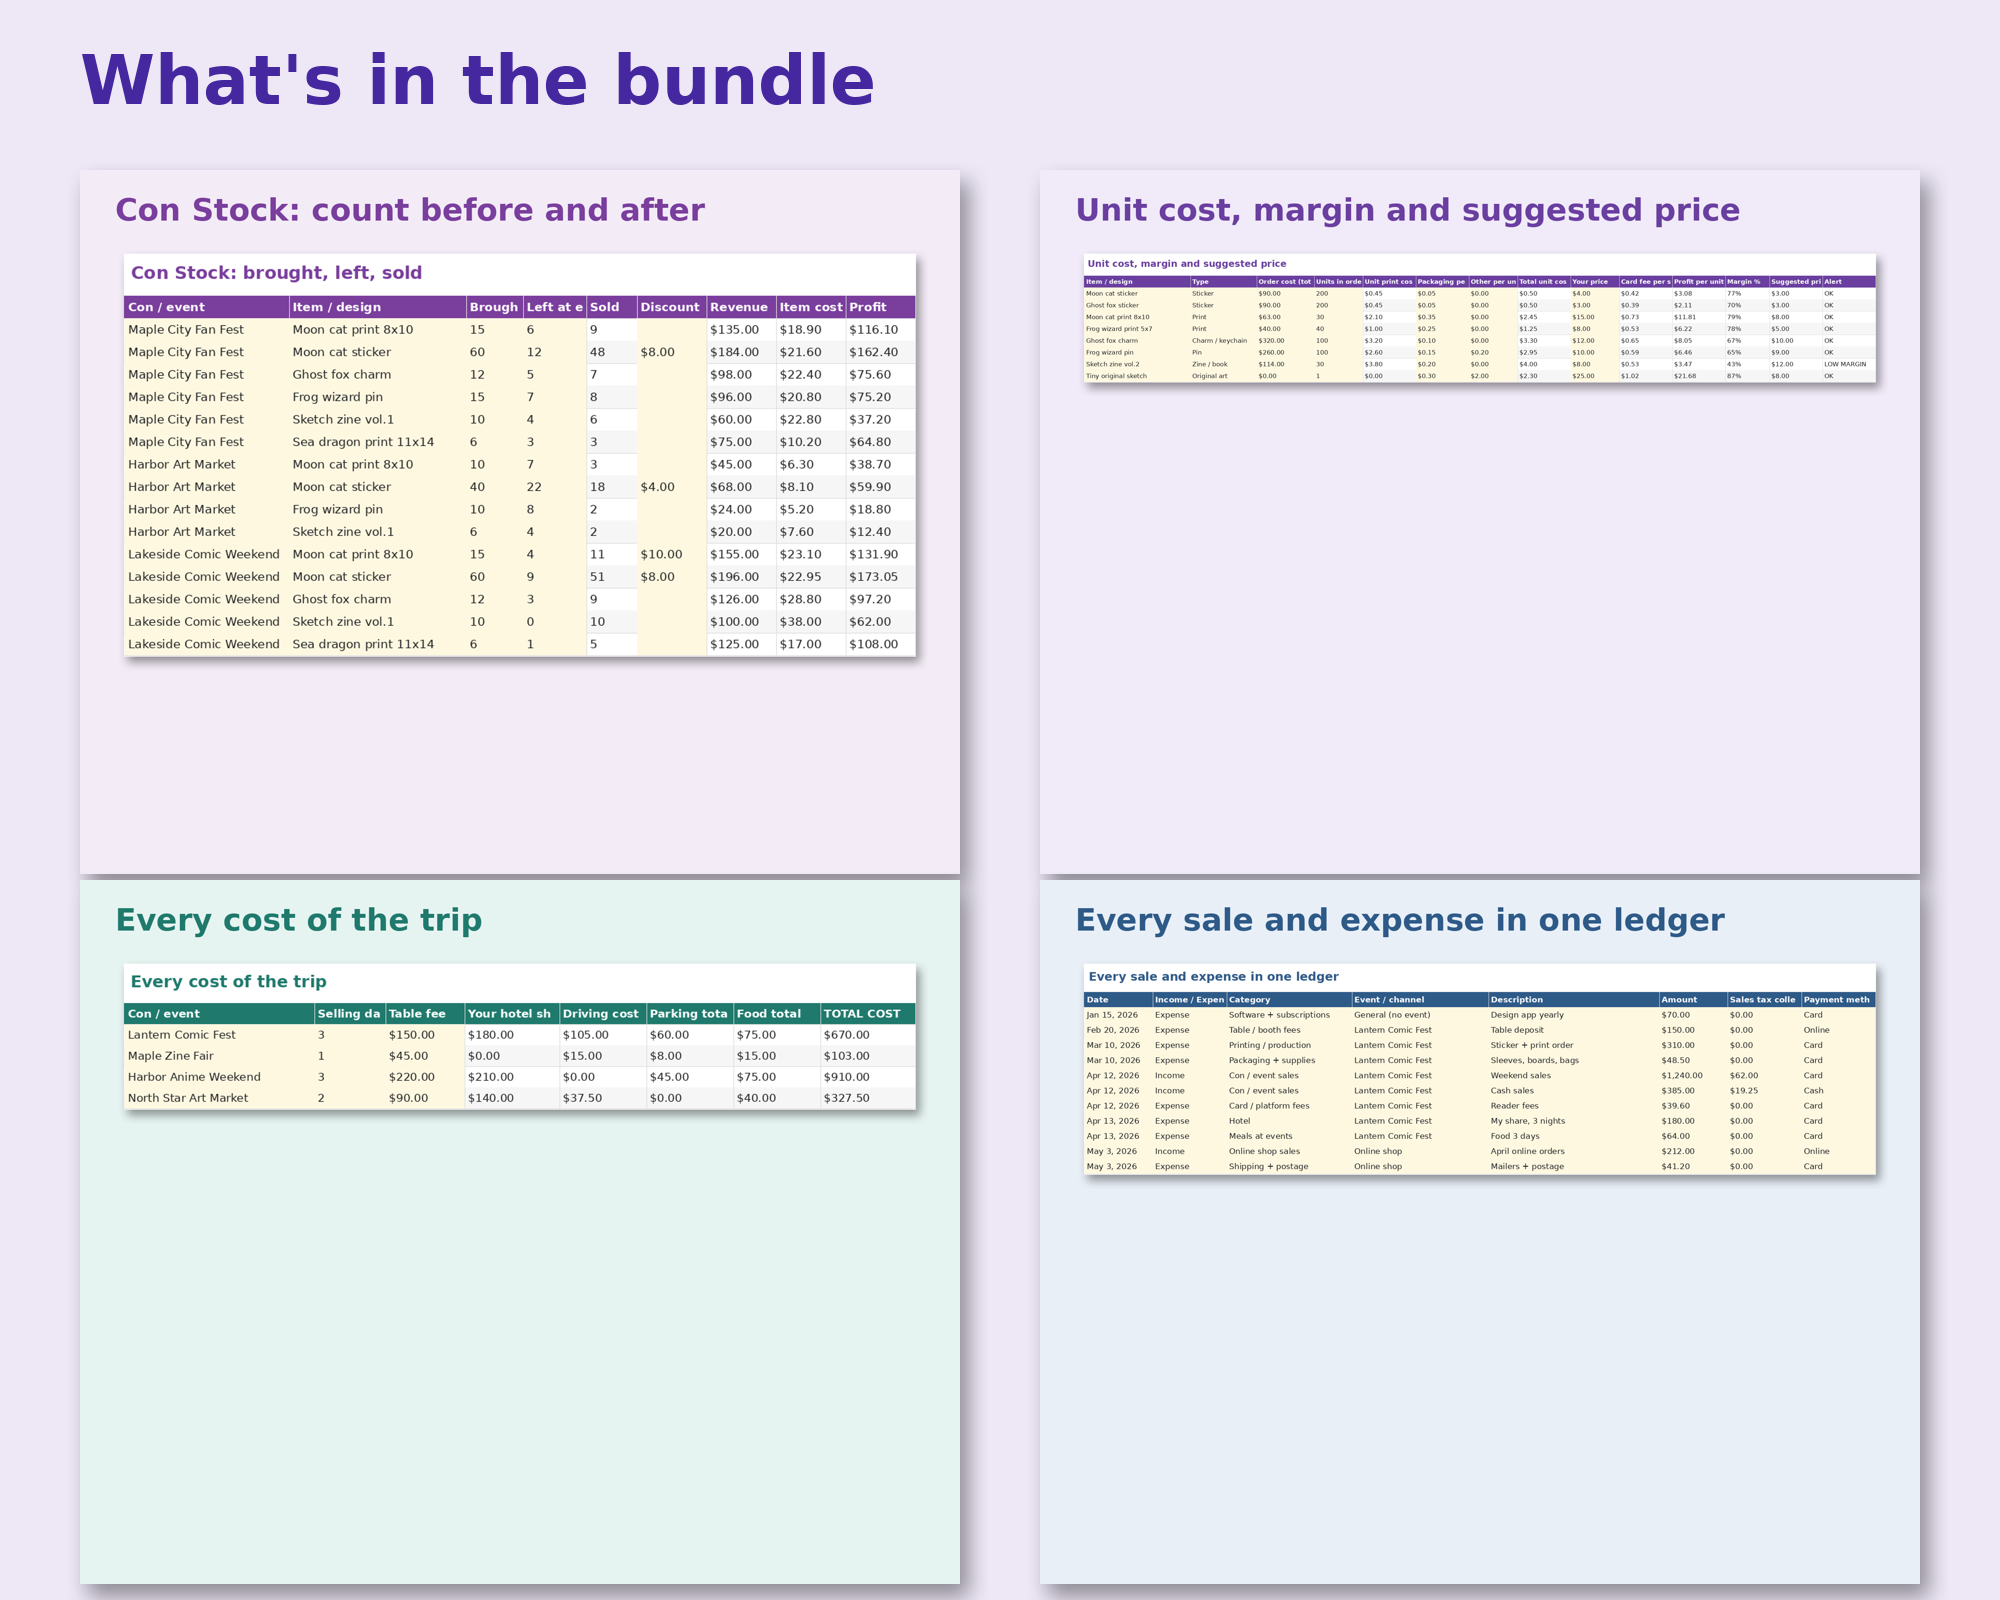Select the "Con Stock: count before and after" heading
The height and width of the screenshot is (1600, 2000).
coord(410,210)
